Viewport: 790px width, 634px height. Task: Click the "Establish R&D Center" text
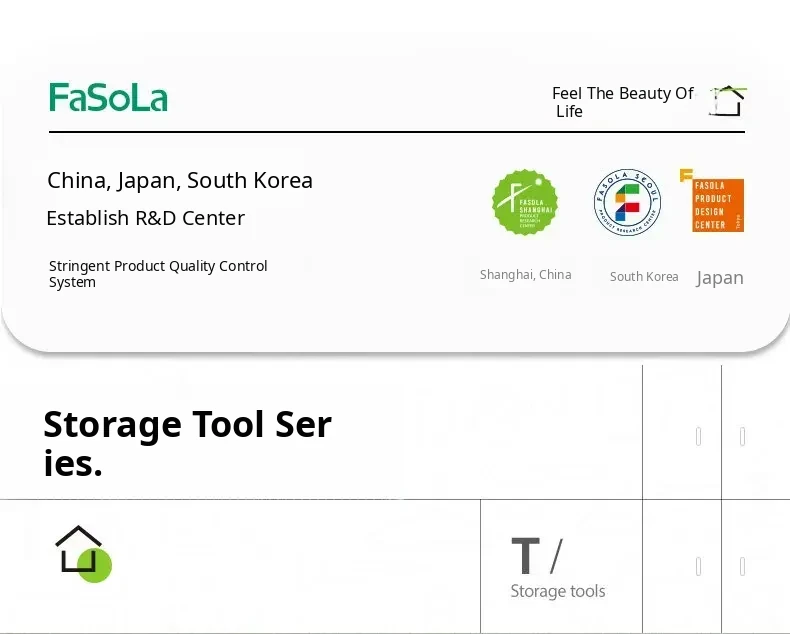point(146,218)
